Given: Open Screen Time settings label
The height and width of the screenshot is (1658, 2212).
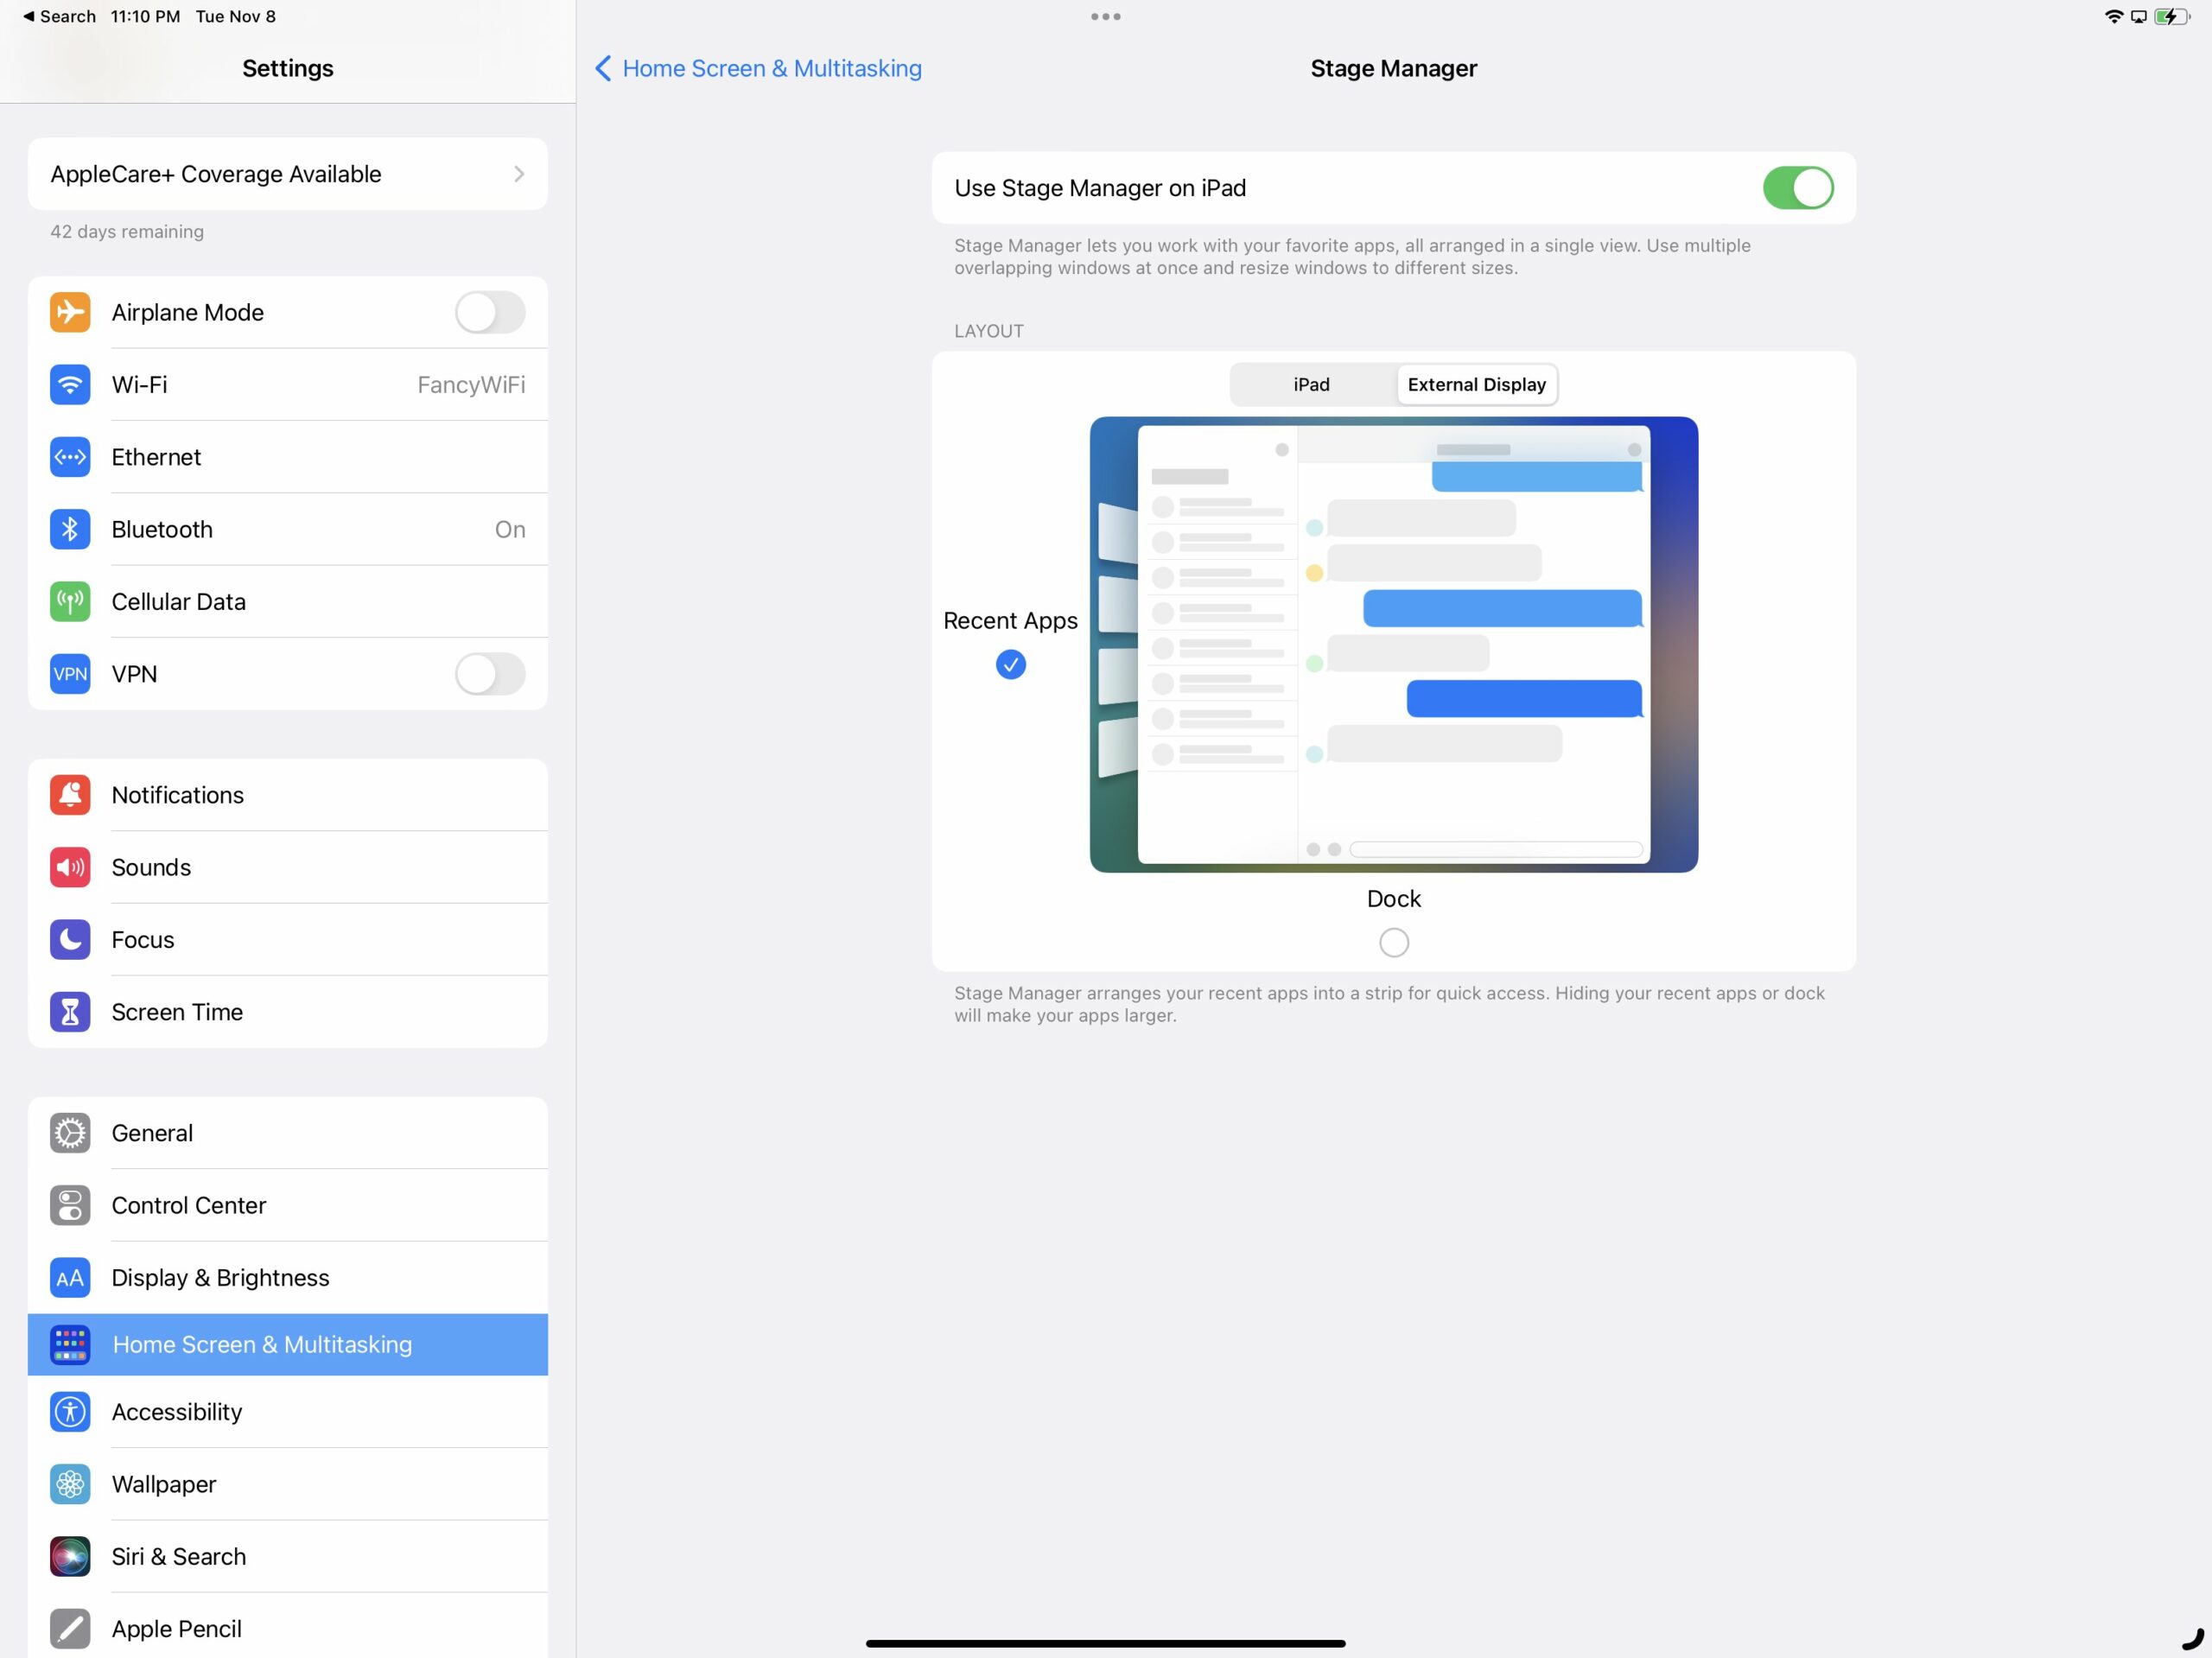Looking at the screenshot, I should pyautogui.click(x=177, y=1012).
